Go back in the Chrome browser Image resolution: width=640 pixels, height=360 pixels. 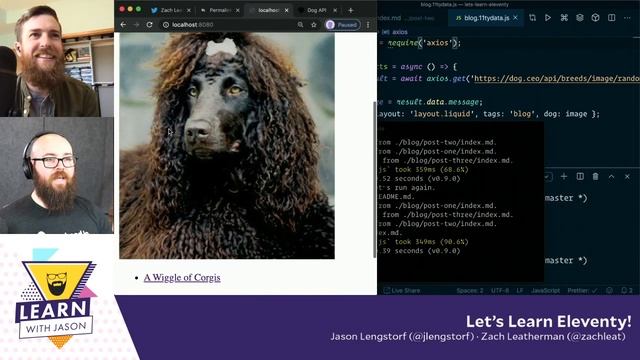point(123,25)
